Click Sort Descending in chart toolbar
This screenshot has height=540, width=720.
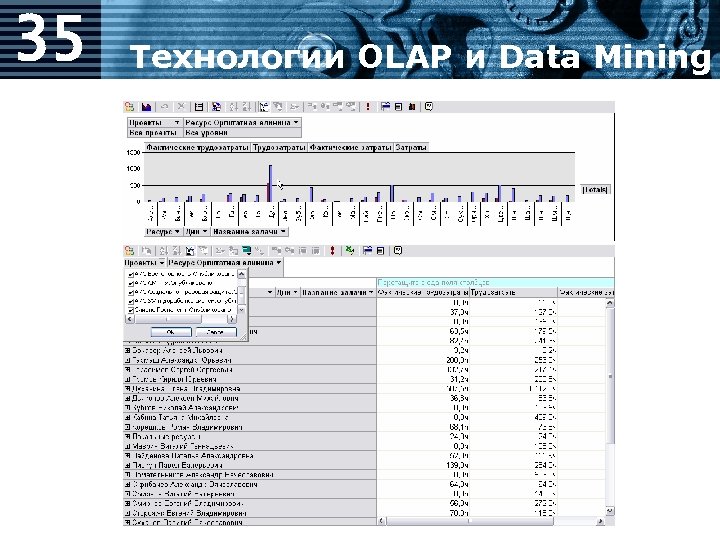coord(247,107)
